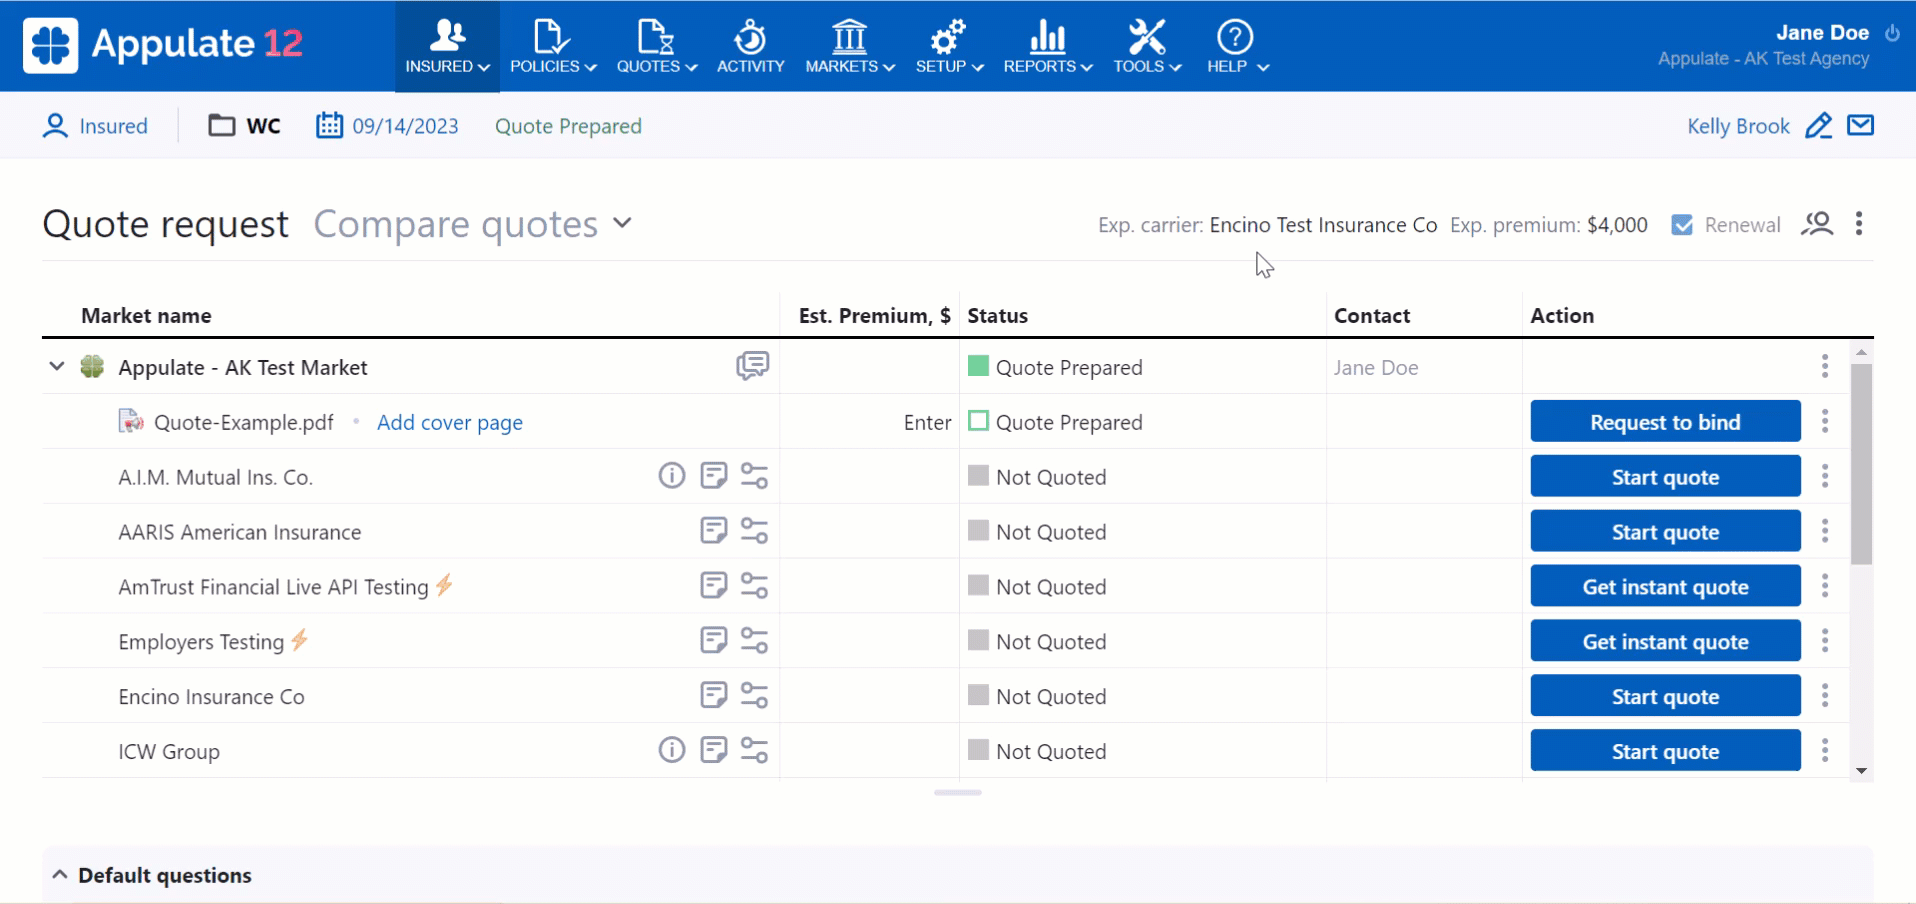Click the email envelope icon
This screenshot has width=1916, height=904.
[x=1860, y=125]
